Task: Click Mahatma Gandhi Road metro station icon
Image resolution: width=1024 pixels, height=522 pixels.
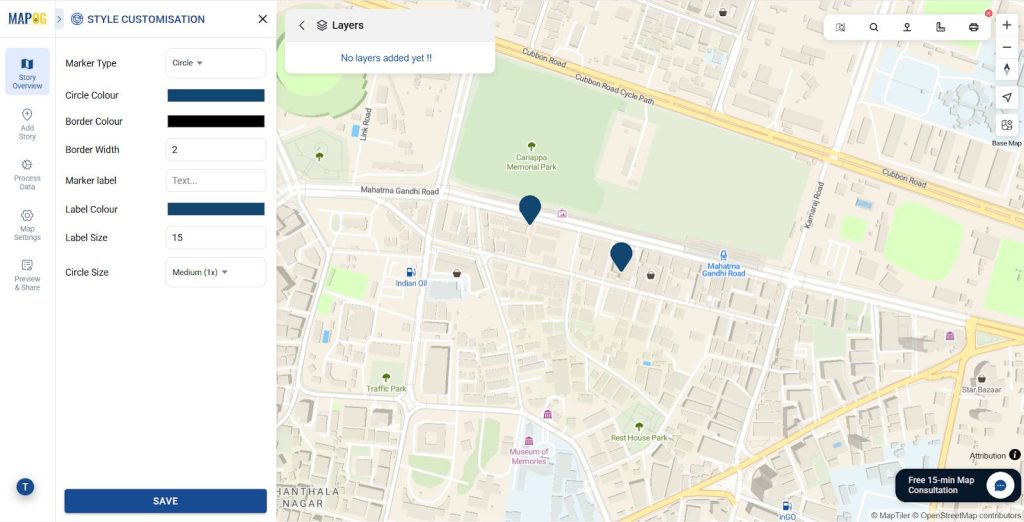Action: 723,255
